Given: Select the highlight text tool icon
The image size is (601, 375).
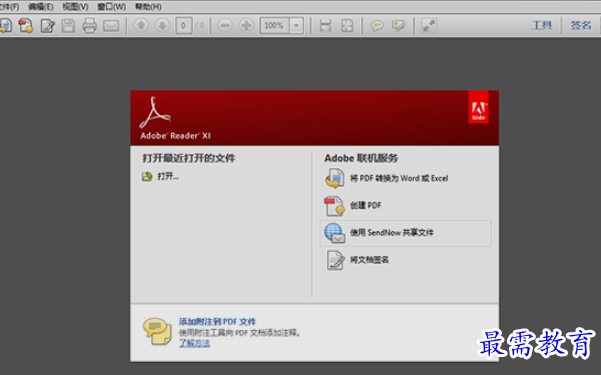Looking at the screenshot, I should pyautogui.click(x=398, y=26).
